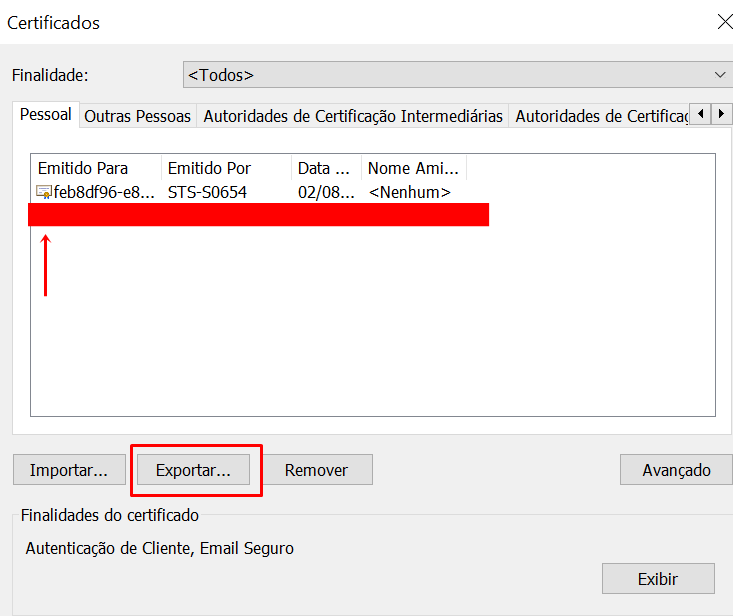Click the Exportar... button
This screenshot has width=733, height=616.
[x=194, y=470]
